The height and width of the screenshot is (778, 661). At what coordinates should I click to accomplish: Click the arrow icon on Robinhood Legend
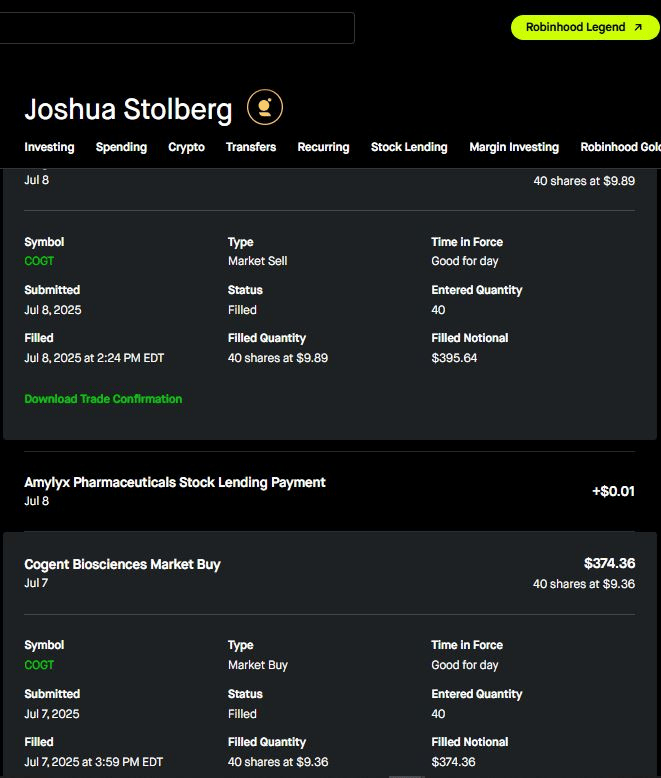click(x=639, y=28)
